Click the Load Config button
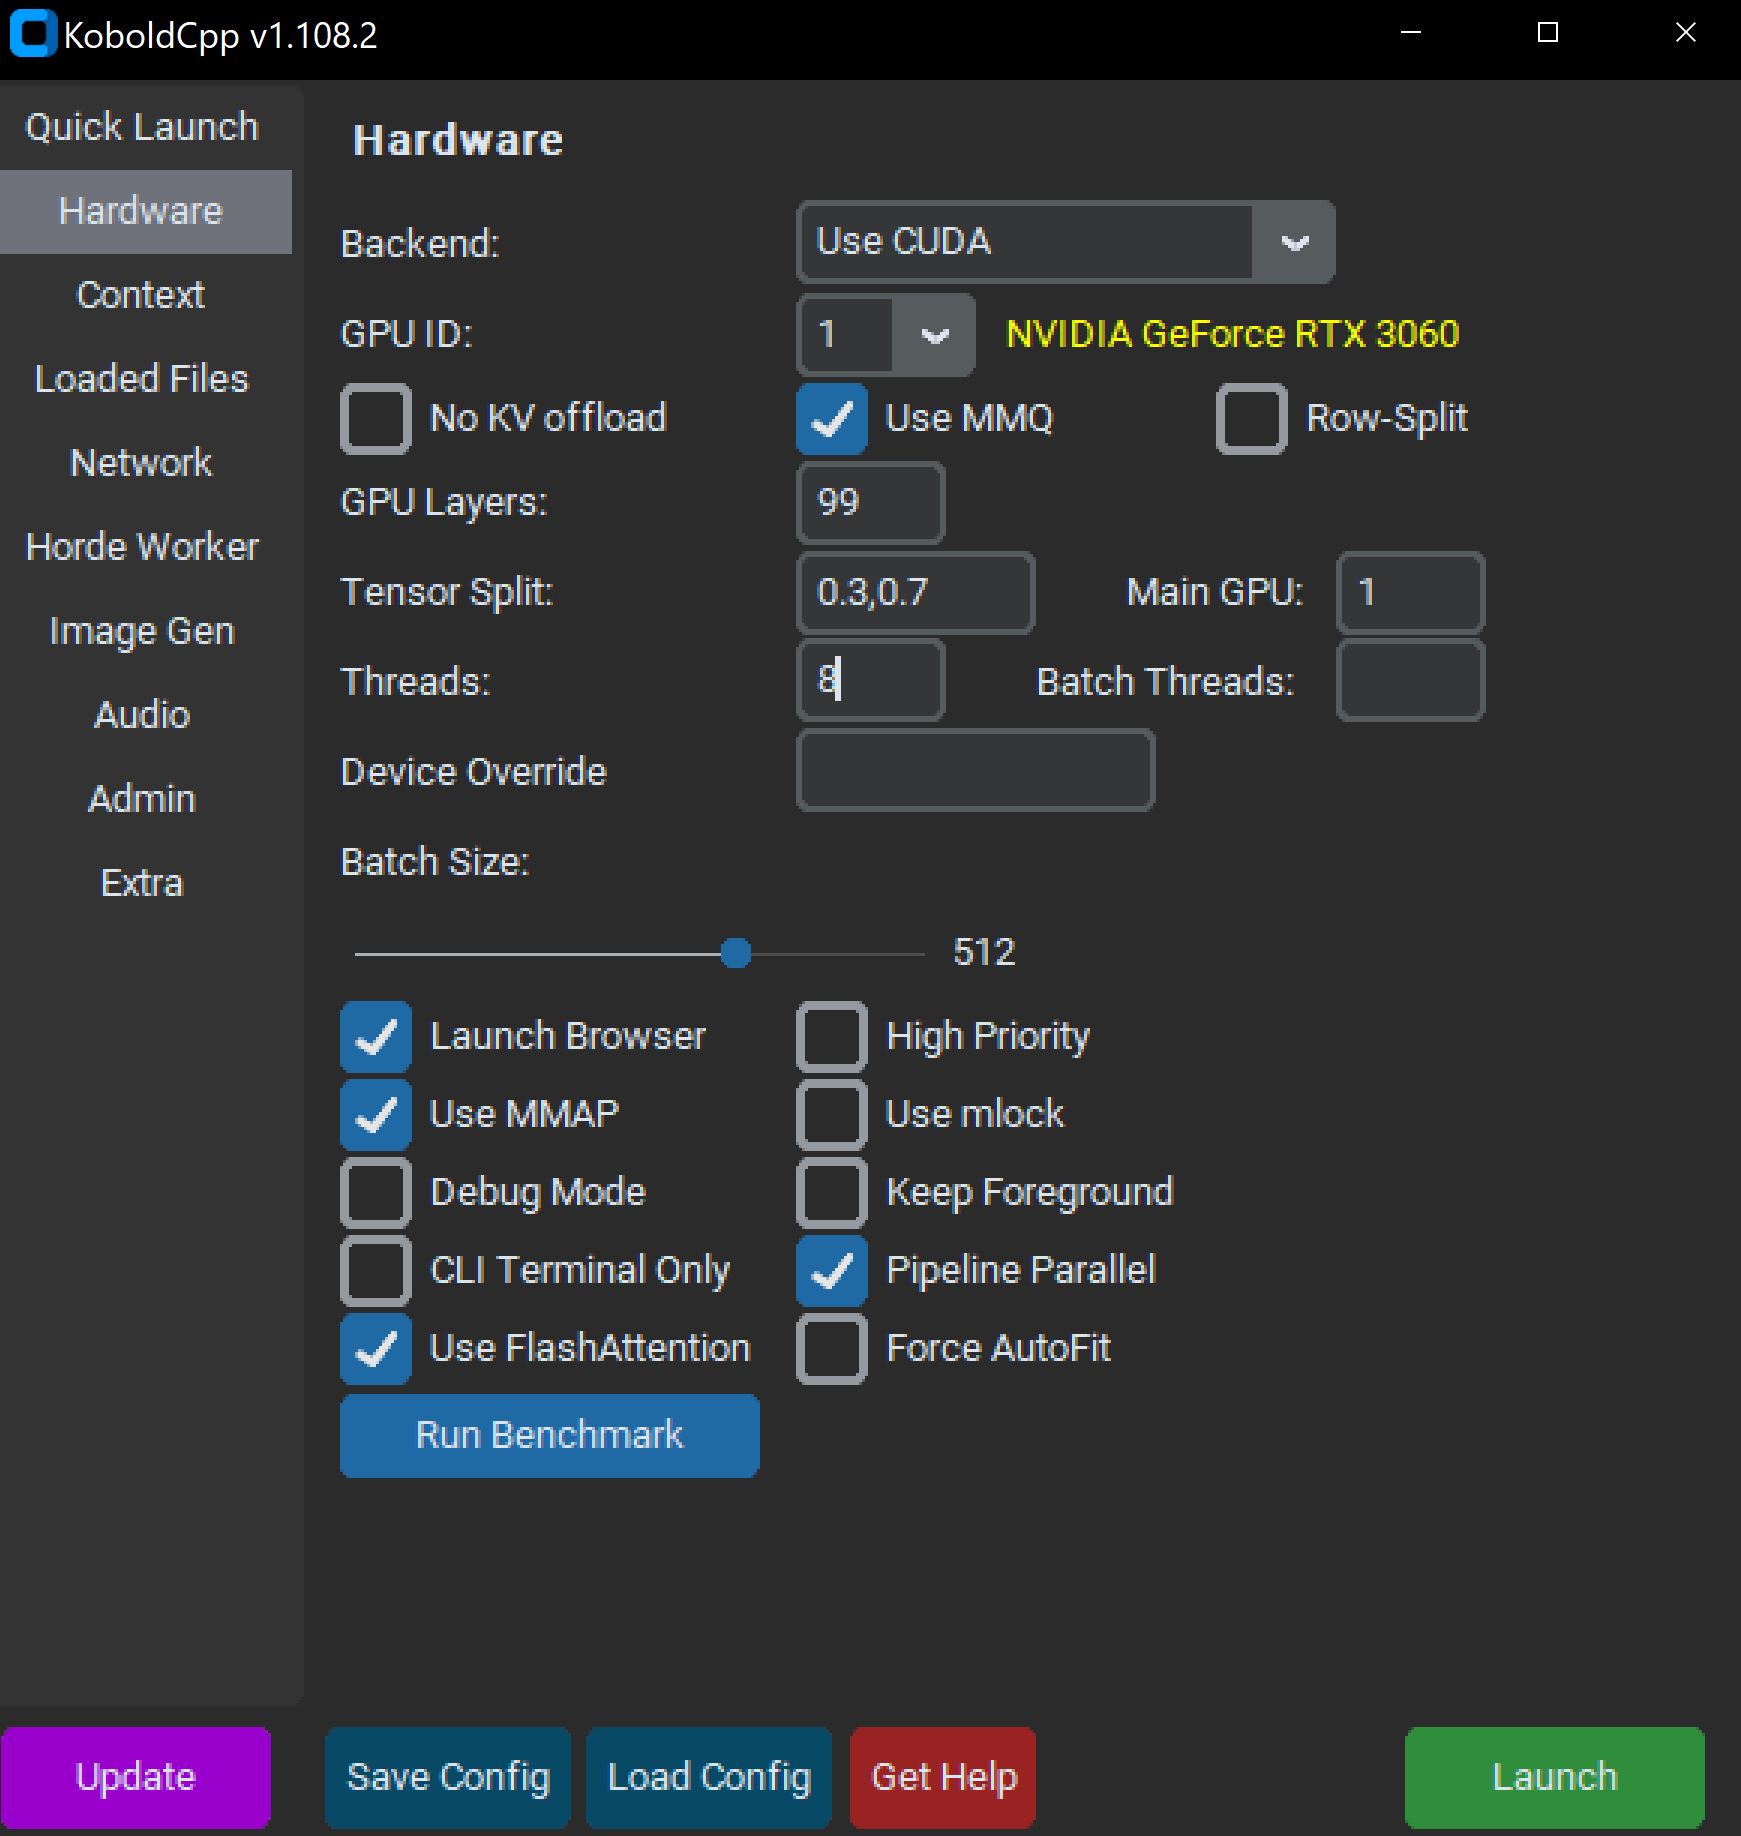 point(709,1777)
